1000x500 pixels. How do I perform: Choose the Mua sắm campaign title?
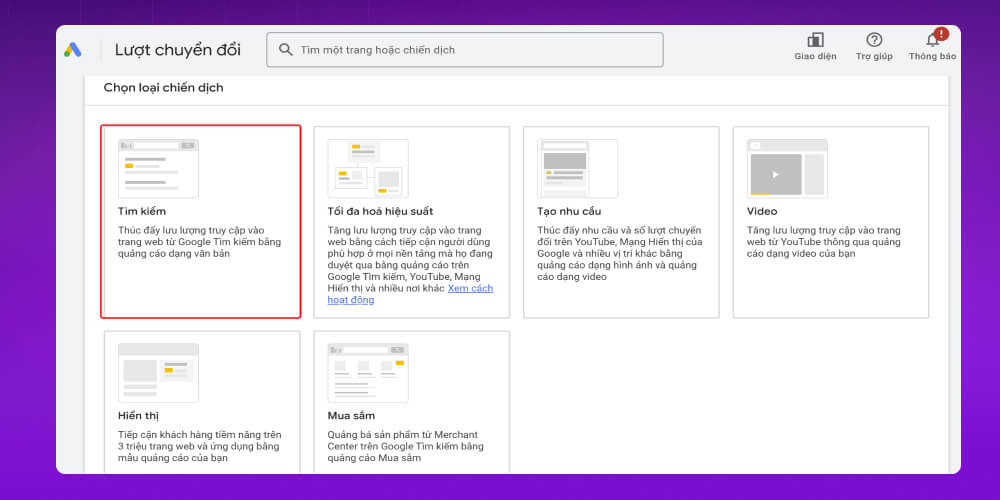pos(351,415)
